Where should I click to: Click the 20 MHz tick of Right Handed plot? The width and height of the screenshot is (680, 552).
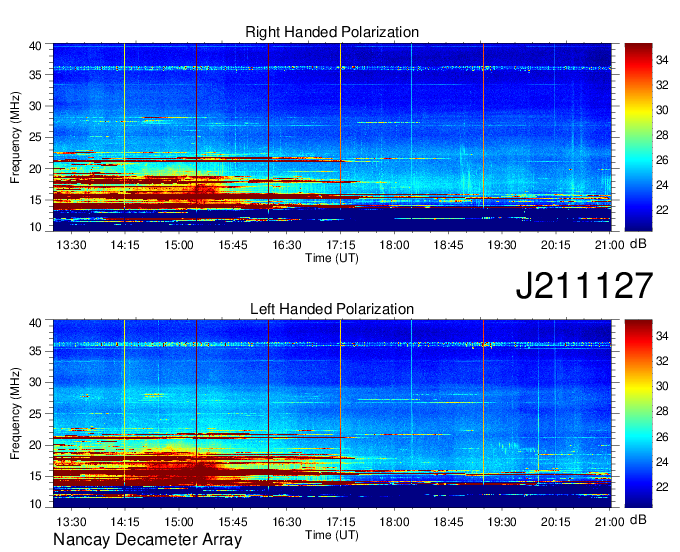coord(35,169)
